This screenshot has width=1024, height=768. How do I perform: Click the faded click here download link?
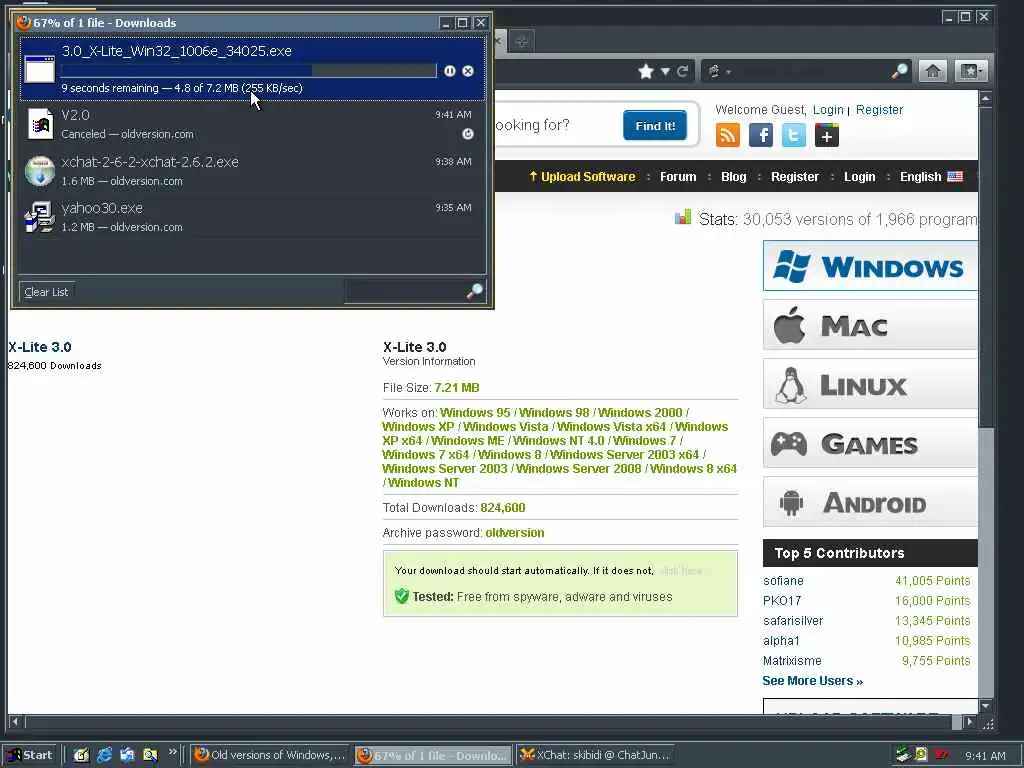pyautogui.click(x=681, y=571)
